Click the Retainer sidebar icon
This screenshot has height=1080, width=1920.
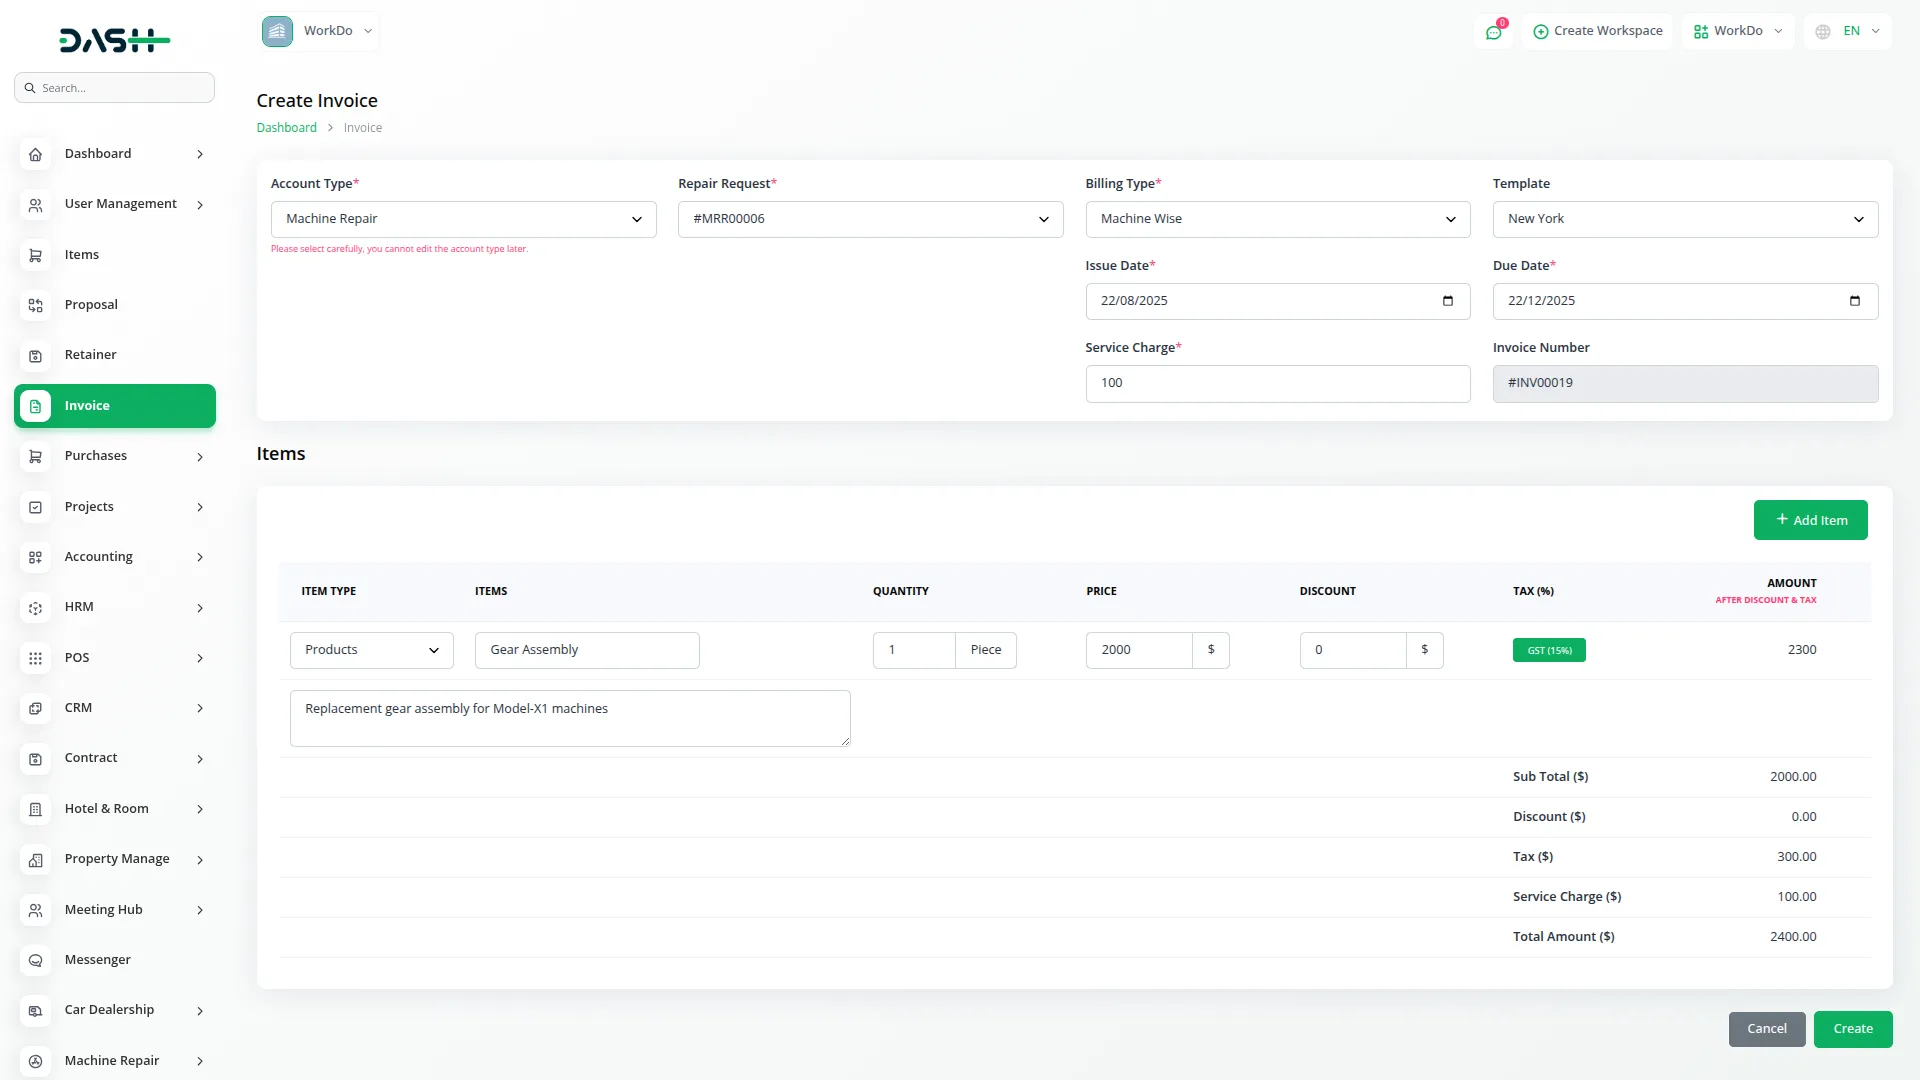(x=35, y=356)
